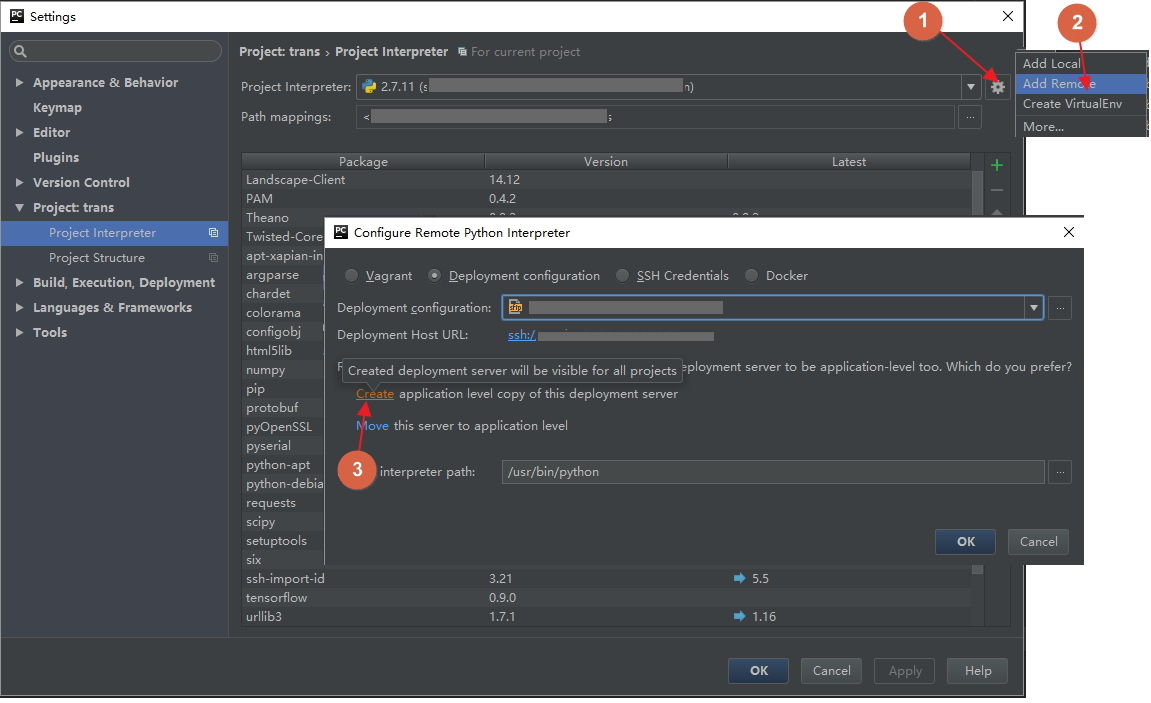This screenshot has width=1151, height=703.
Task: Open Plugins settings page
Action: (56, 157)
